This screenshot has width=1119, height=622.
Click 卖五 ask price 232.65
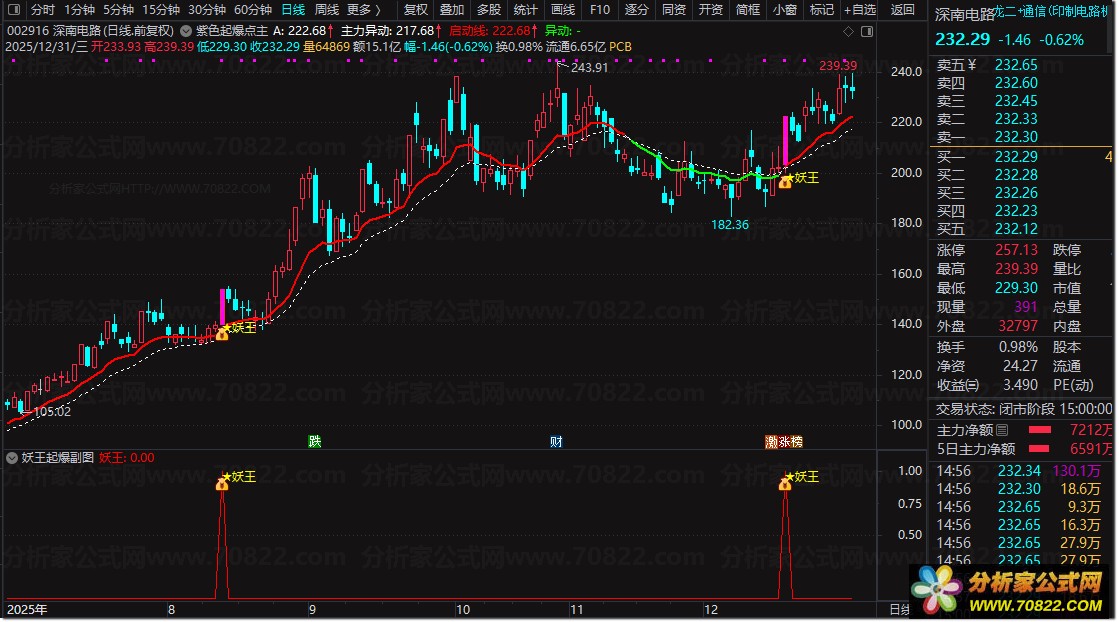click(1016, 65)
